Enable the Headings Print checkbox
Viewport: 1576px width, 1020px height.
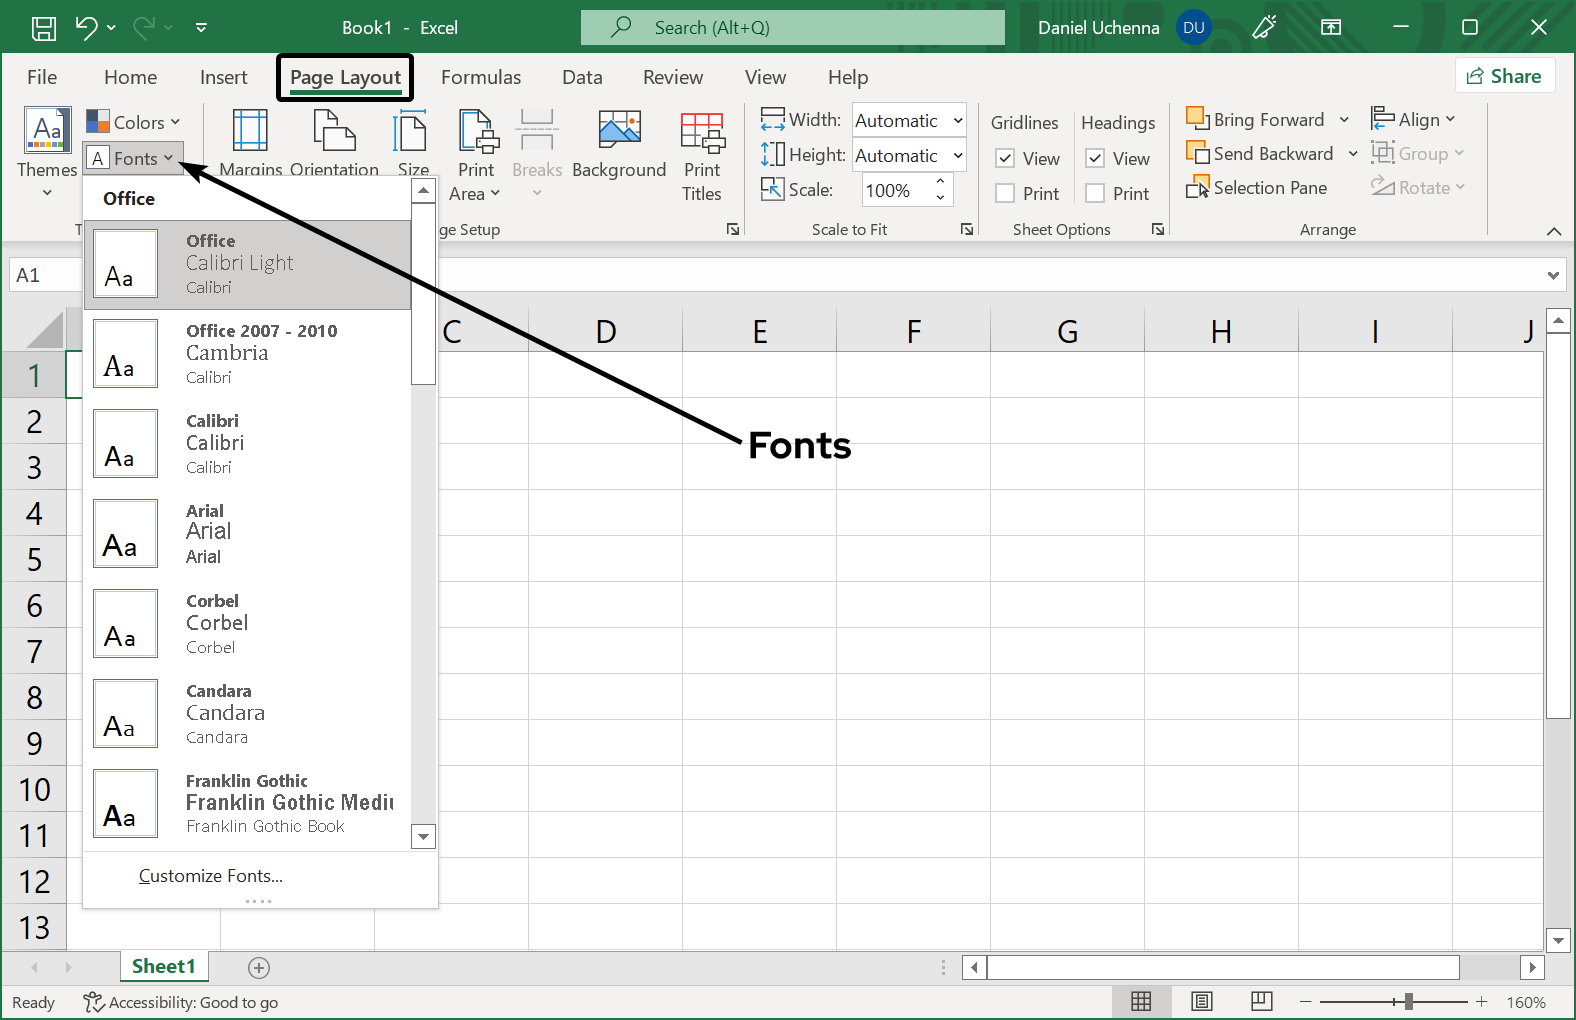click(1096, 193)
